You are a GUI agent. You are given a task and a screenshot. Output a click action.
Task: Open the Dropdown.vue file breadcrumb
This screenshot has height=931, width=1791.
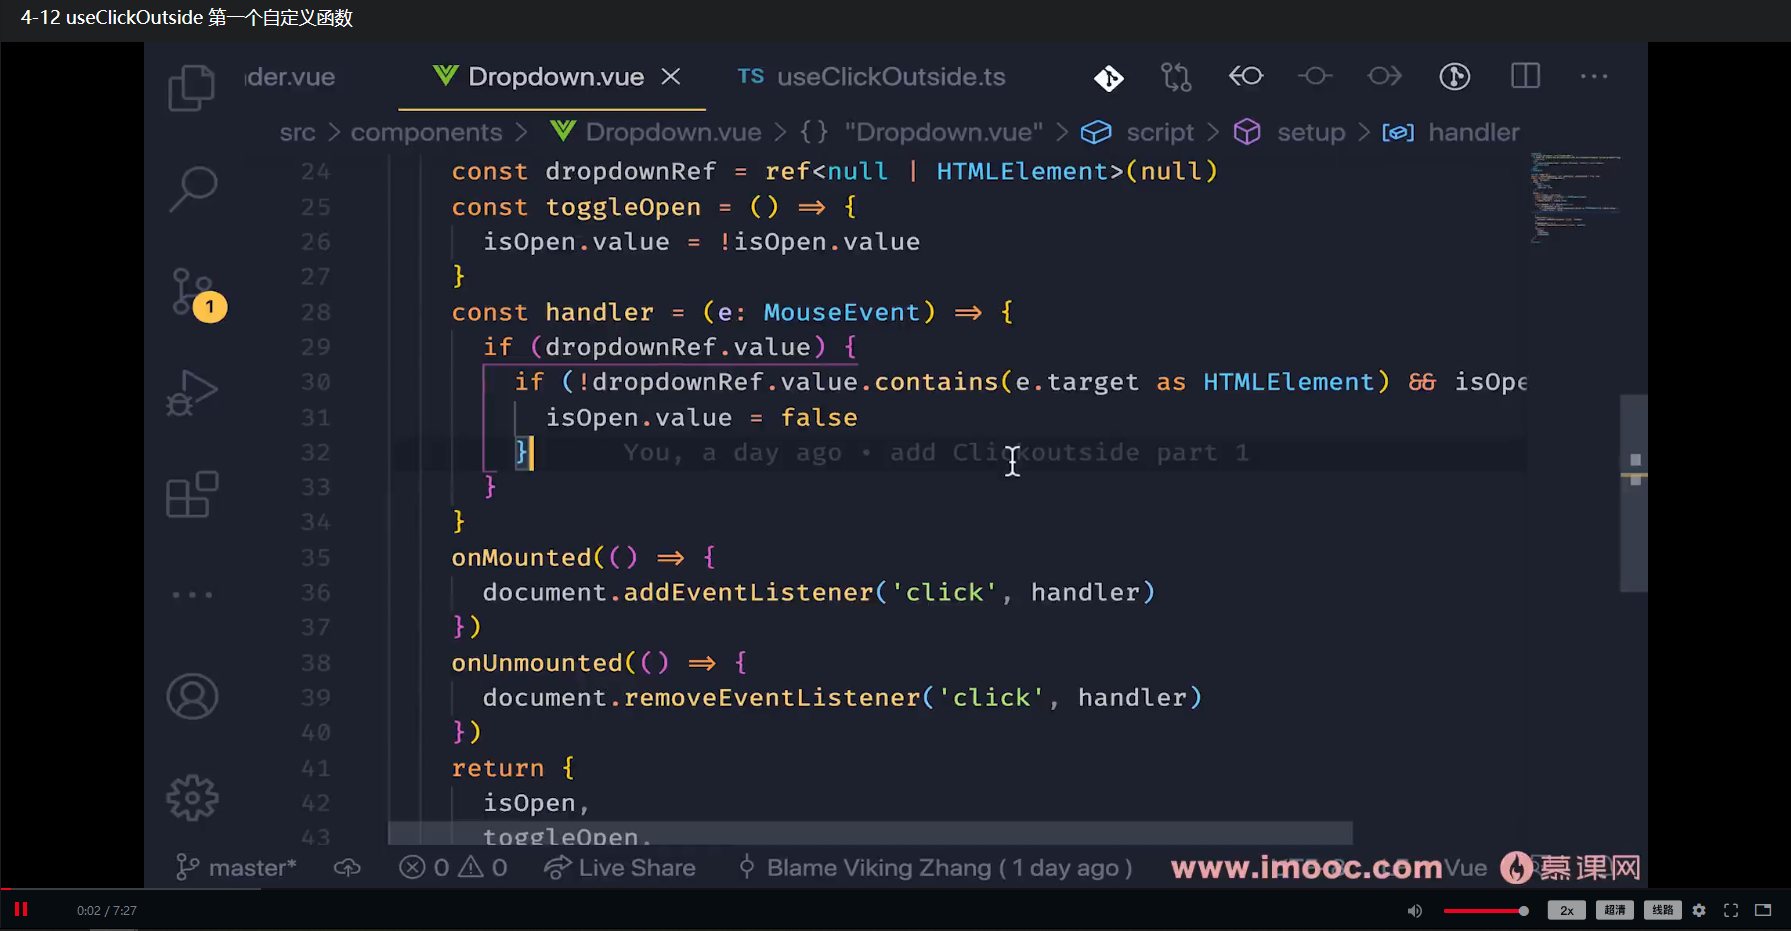pyautogui.click(x=656, y=132)
